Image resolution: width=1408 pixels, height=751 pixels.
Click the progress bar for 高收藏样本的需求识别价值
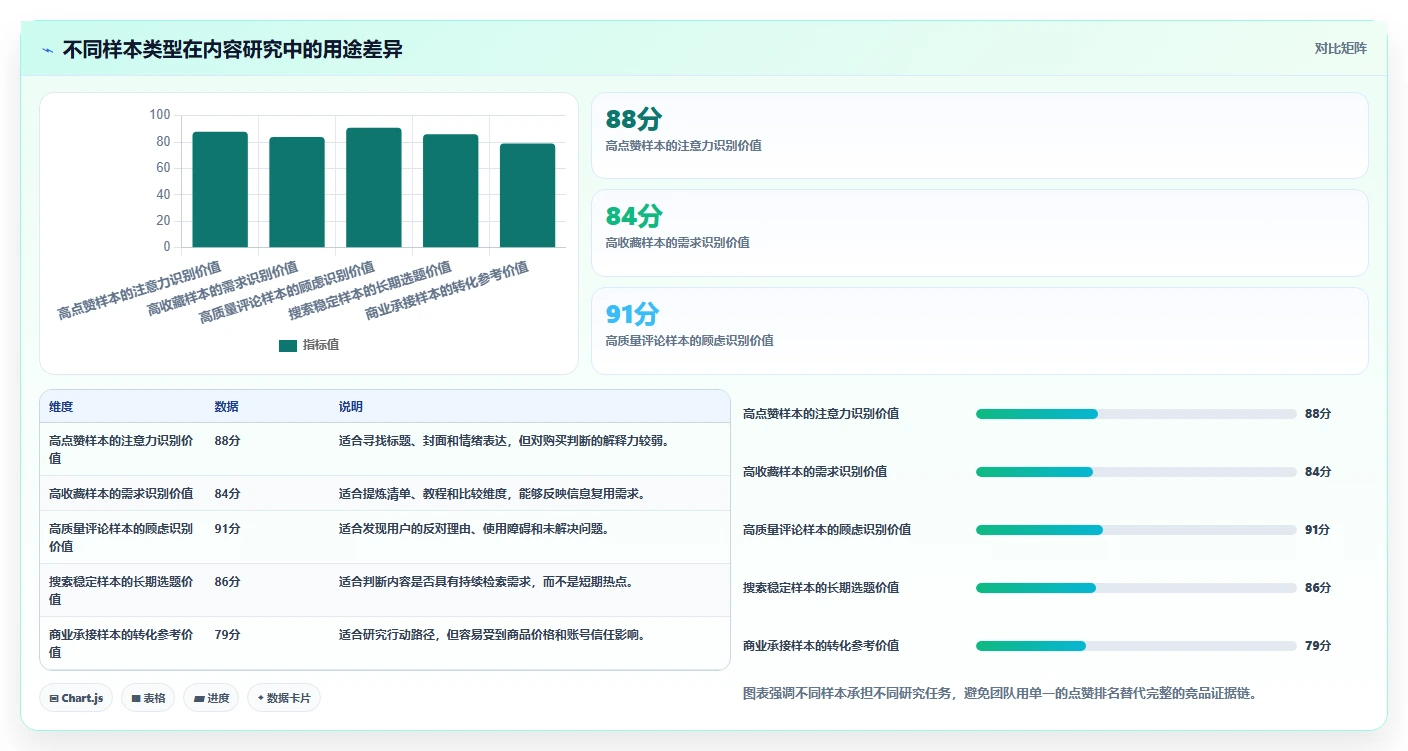point(1136,472)
